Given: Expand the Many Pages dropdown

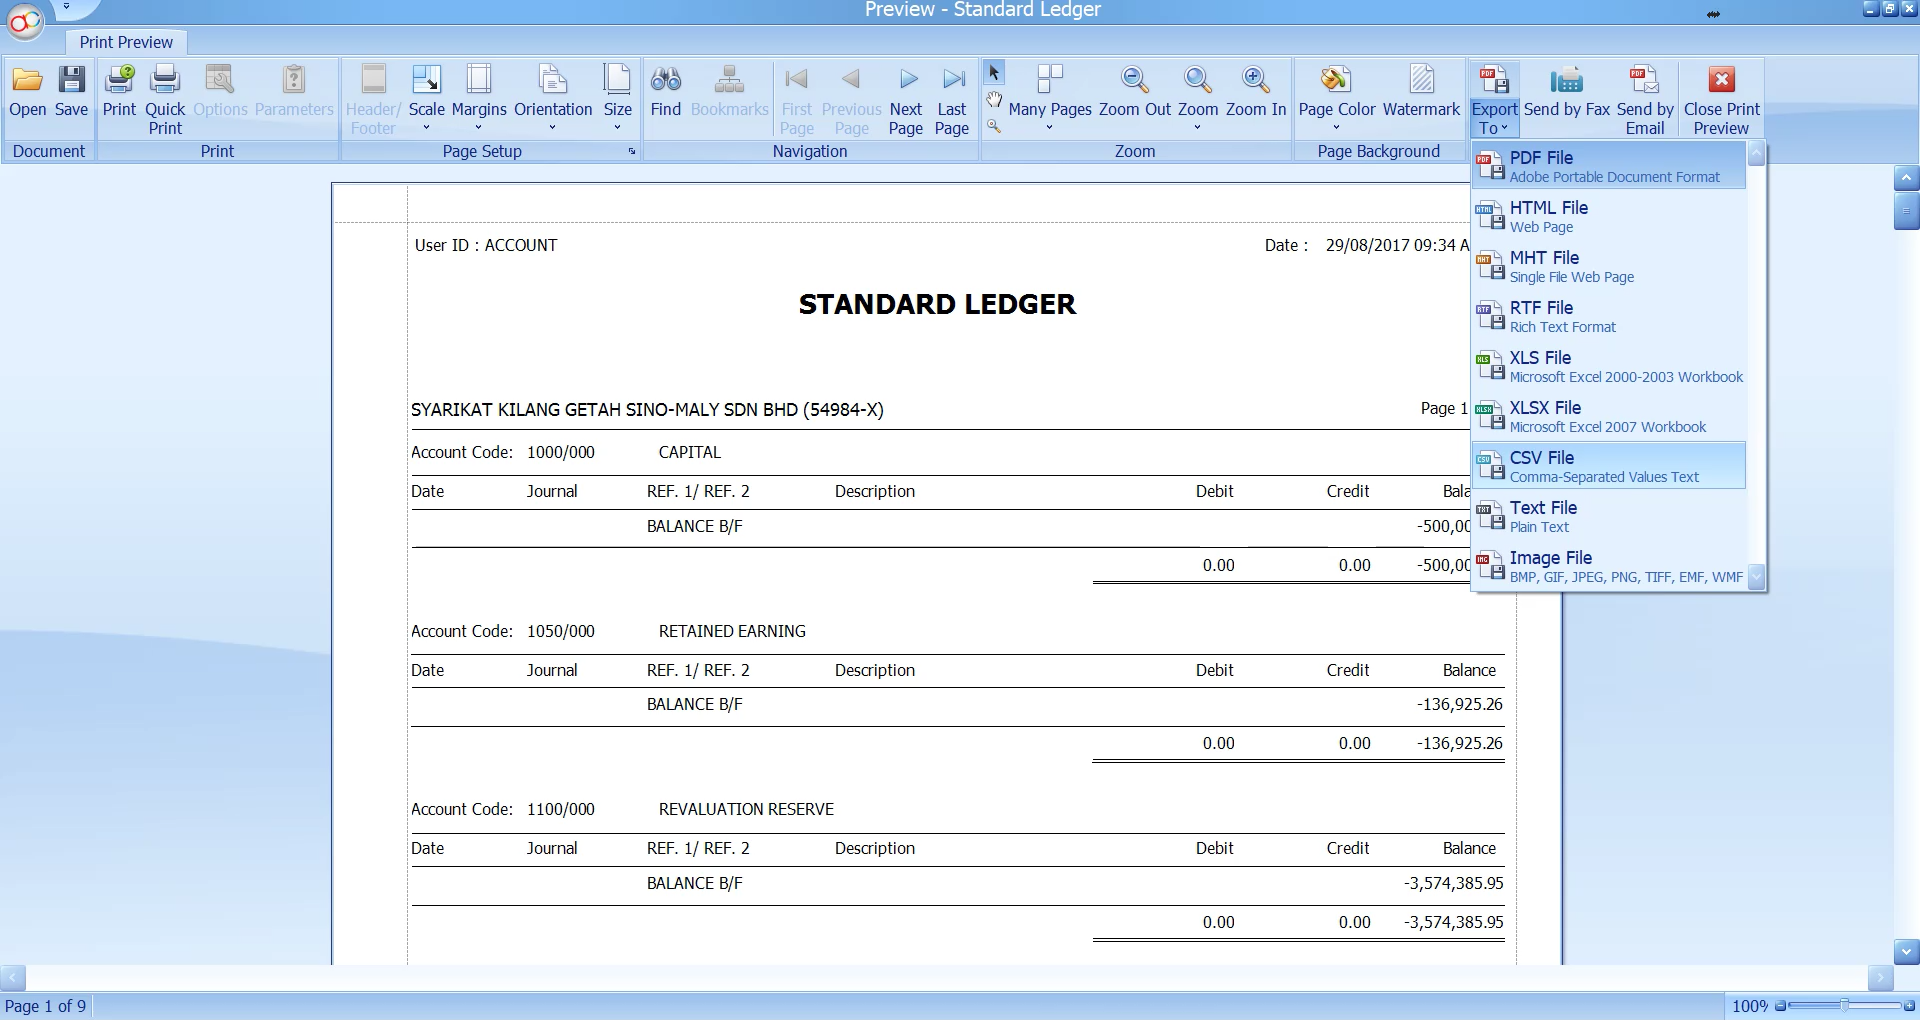Looking at the screenshot, I should pyautogui.click(x=1049, y=98).
